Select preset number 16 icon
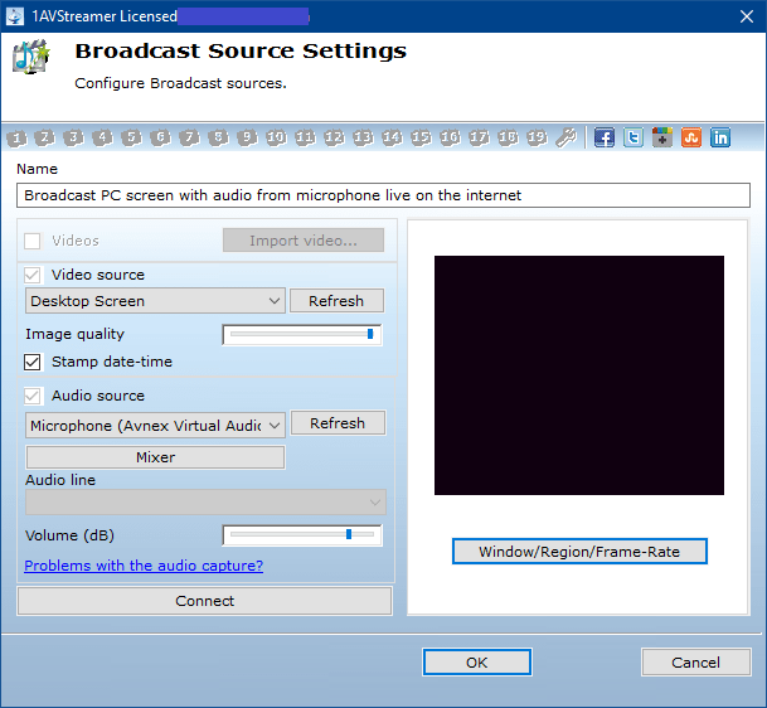The height and width of the screenshot is (708, 767). pos(450,138)
